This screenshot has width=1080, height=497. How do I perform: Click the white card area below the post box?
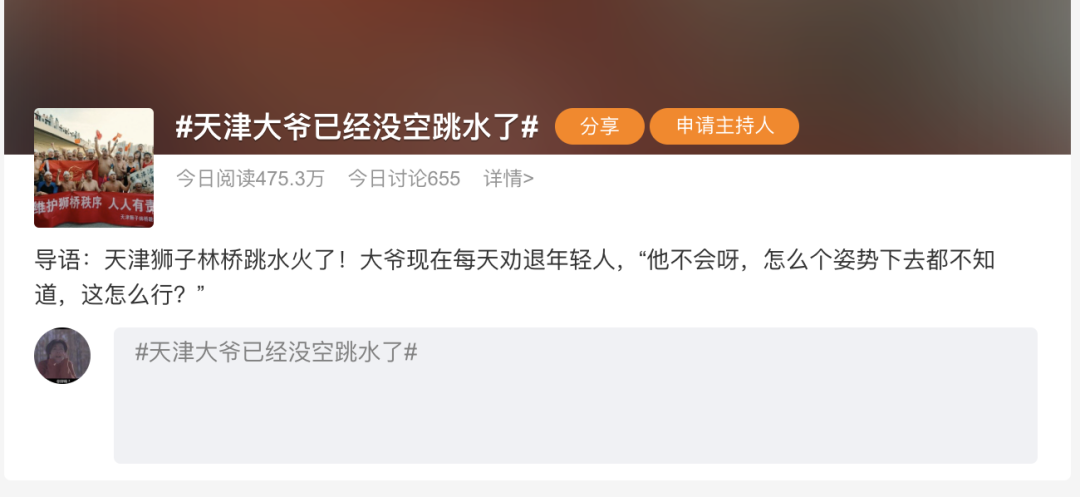(537, 472)
